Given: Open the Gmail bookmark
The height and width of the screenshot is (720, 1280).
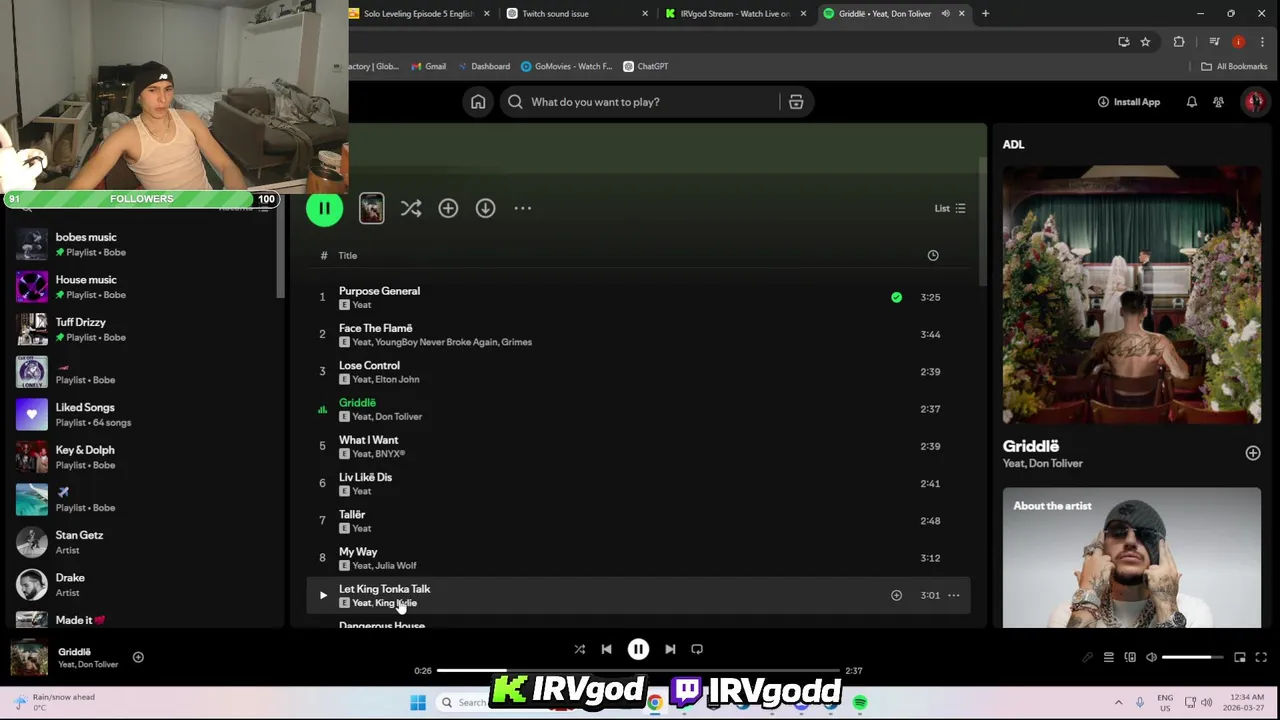Looking at the screenshot, I should pos(427,67).
